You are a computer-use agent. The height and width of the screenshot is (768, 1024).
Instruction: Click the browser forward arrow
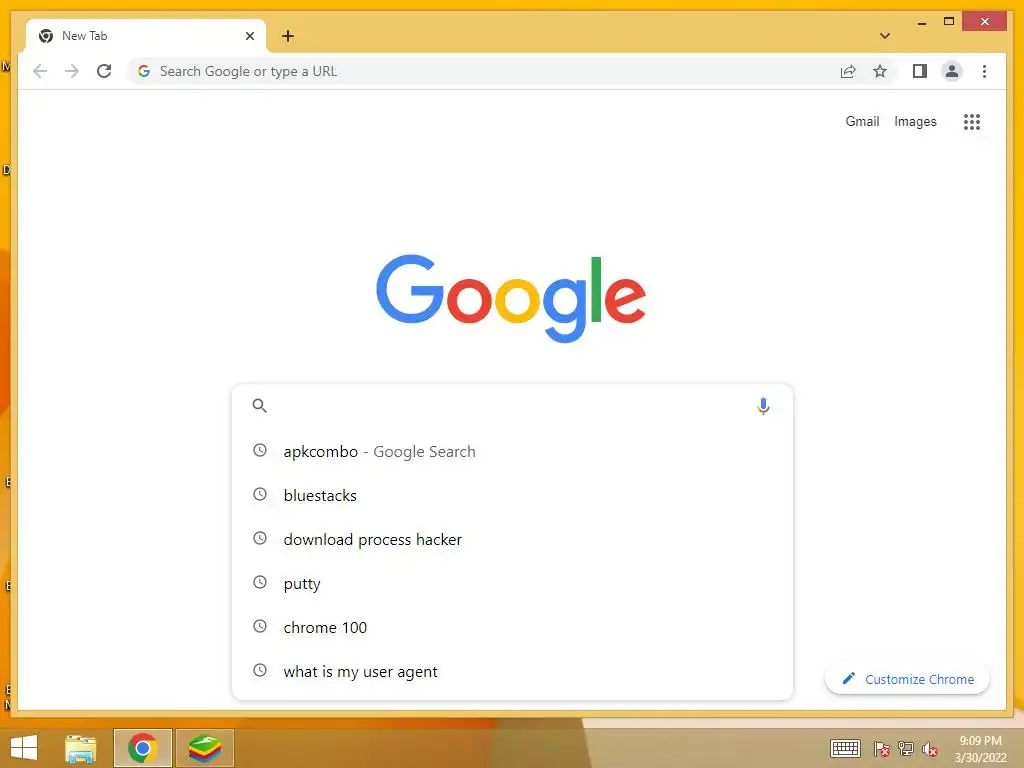click(72, 71)
